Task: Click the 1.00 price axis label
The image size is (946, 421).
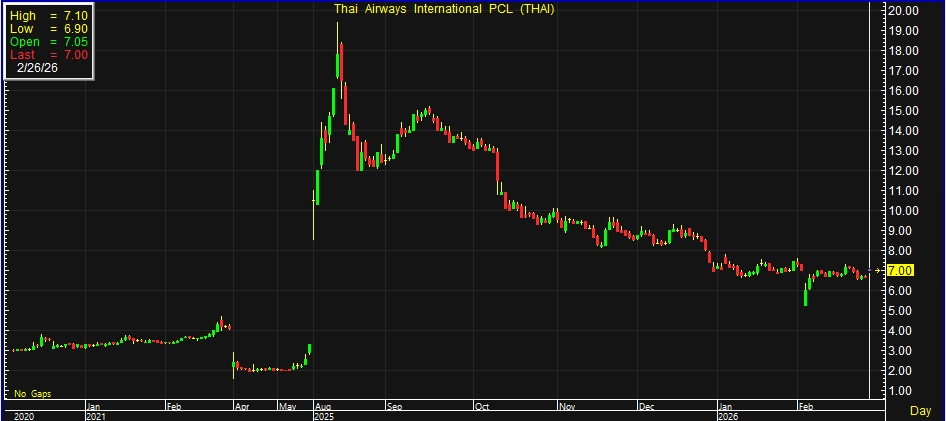Action: (x=905, y=391)
